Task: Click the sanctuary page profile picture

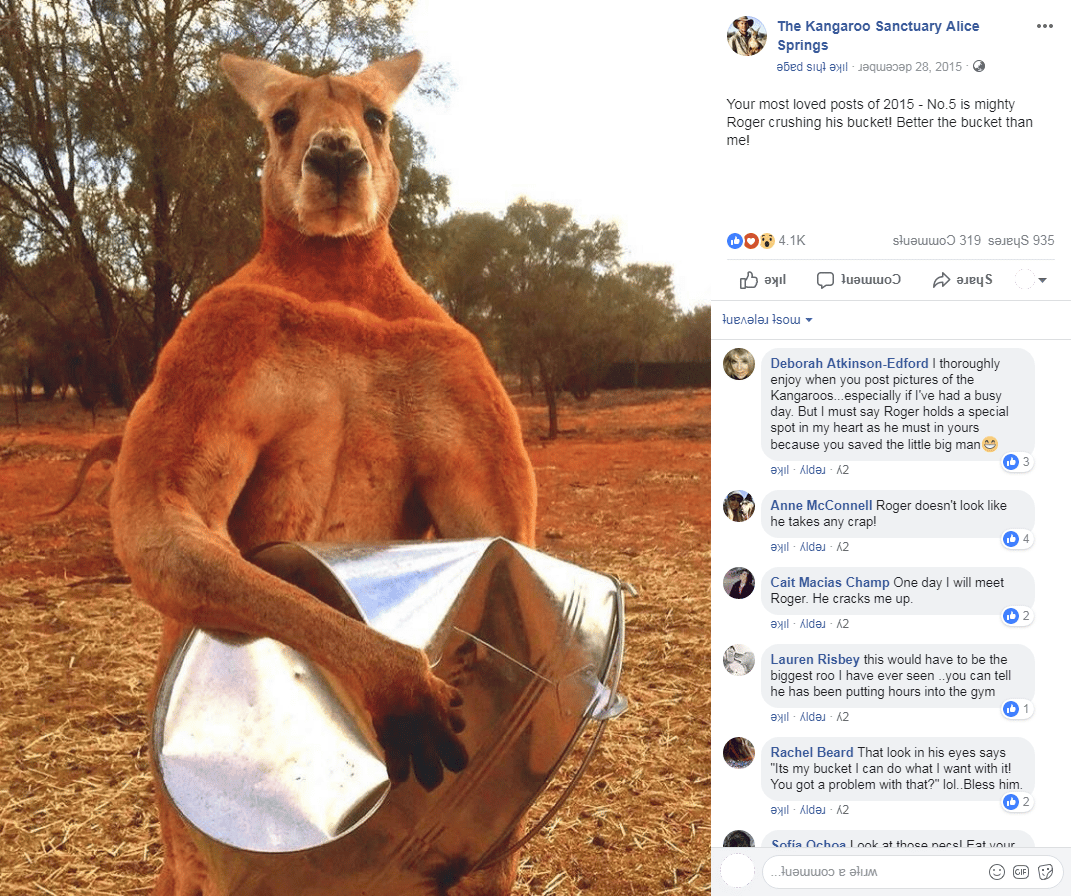Action: click(x=747, y=36)
